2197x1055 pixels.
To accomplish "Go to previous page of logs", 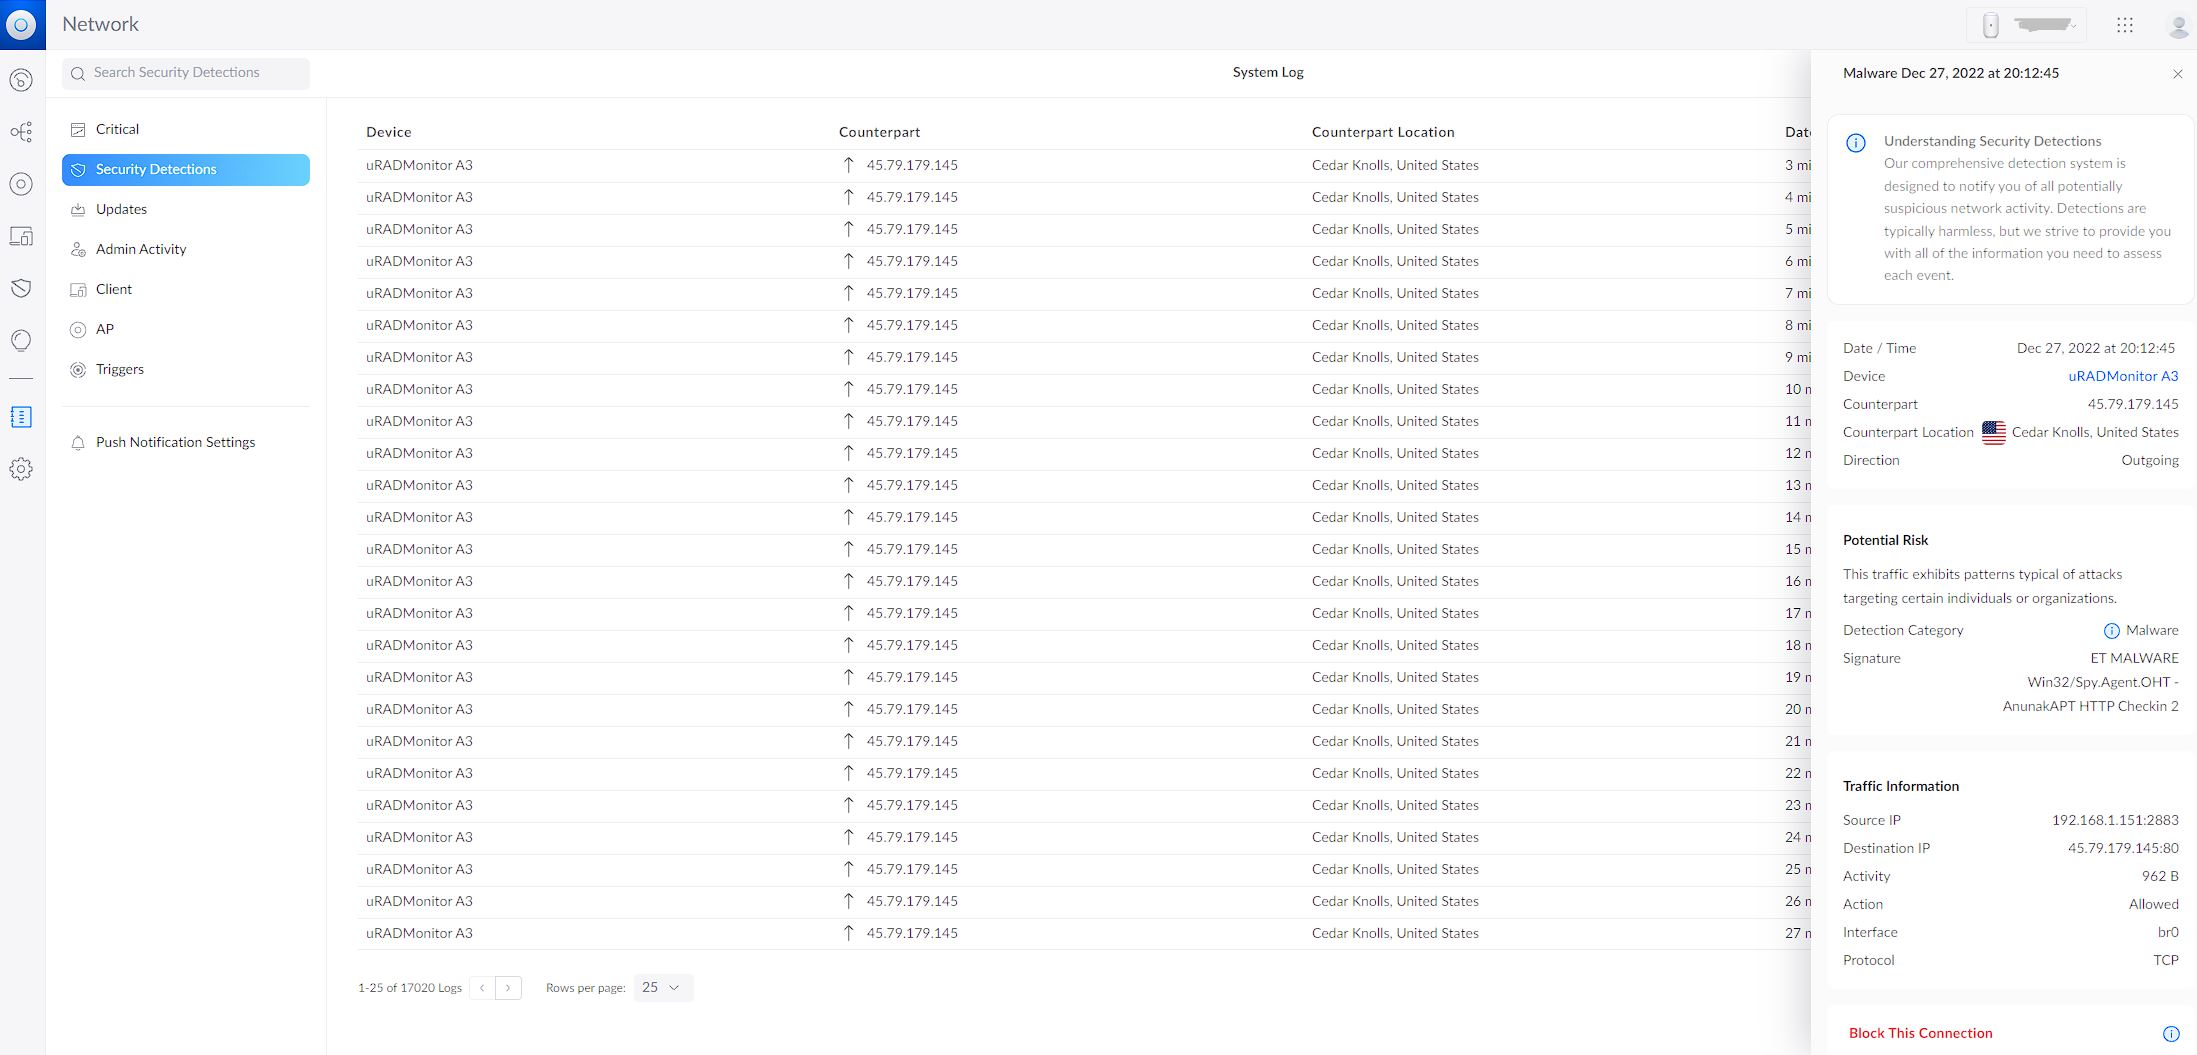I will (482, 988).
